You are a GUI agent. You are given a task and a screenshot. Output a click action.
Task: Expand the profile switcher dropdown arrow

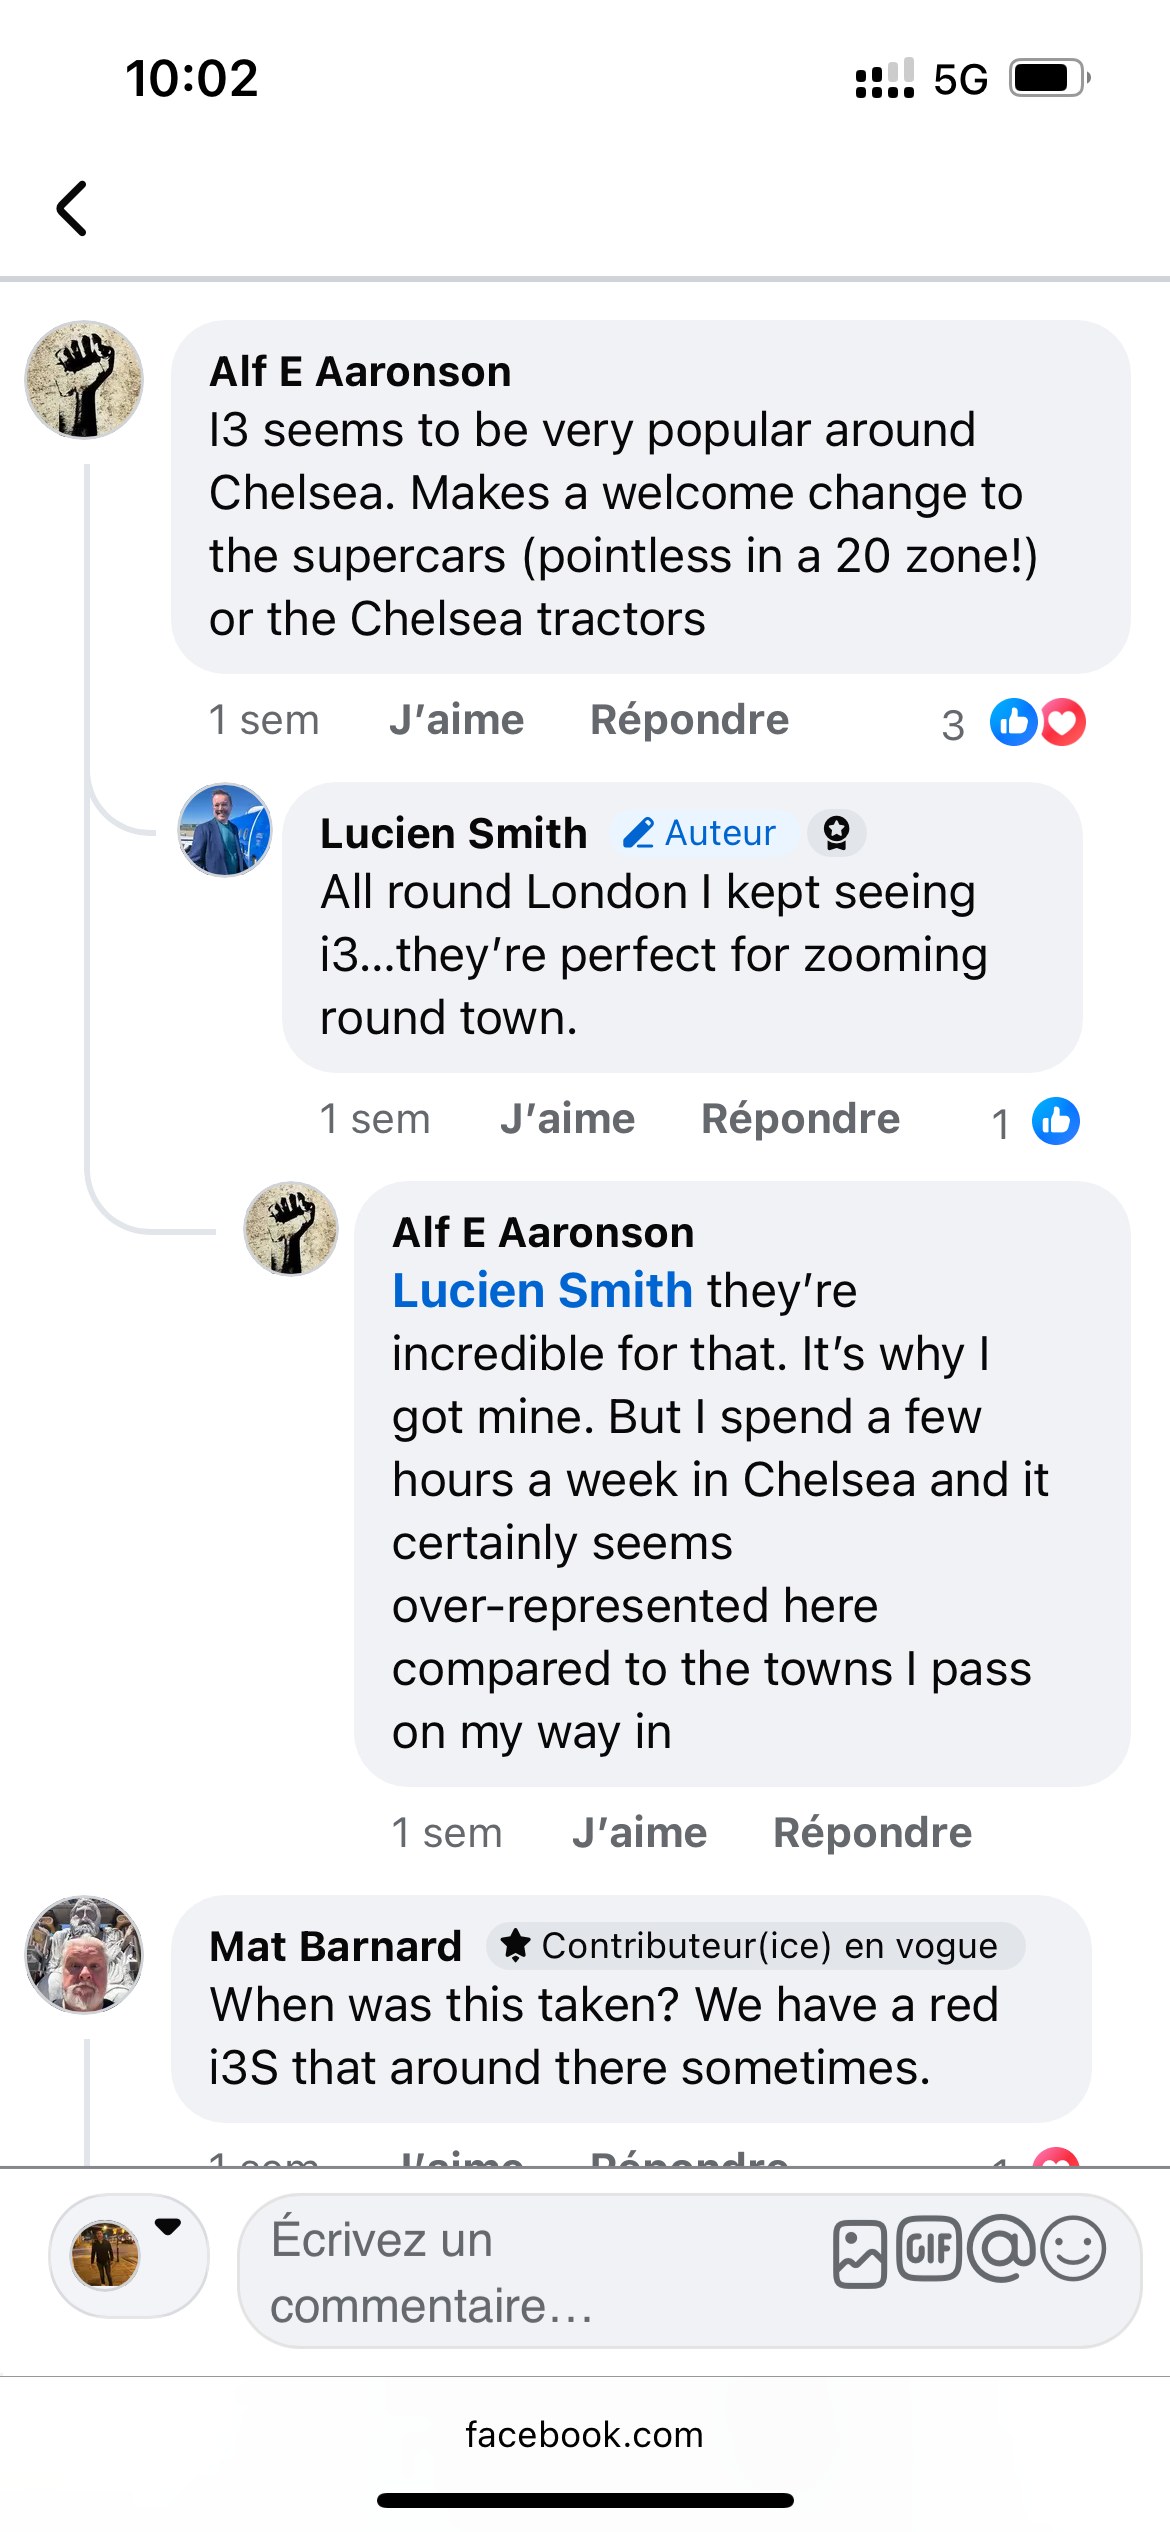click(168, 2226)
